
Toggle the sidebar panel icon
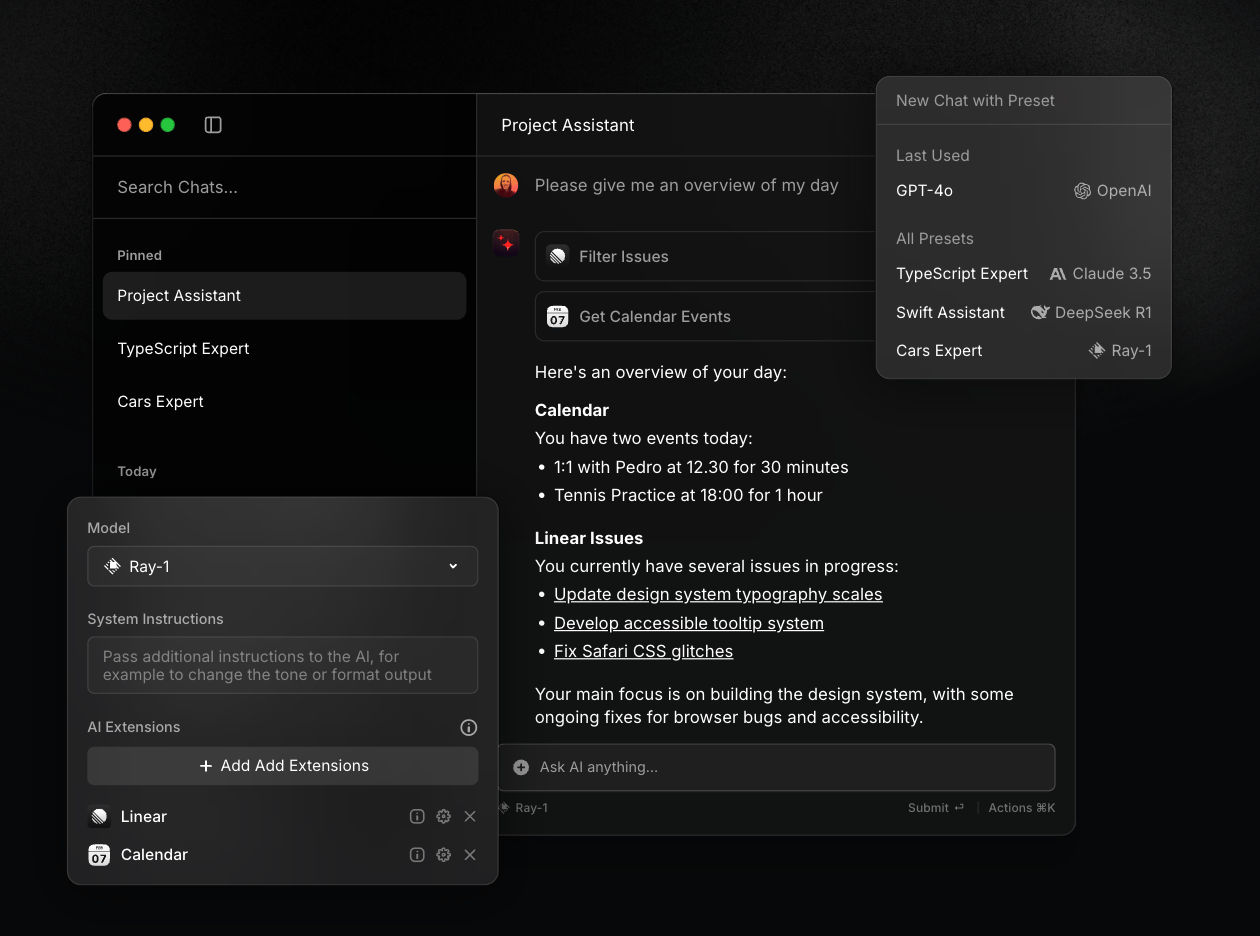pos(213,125)
